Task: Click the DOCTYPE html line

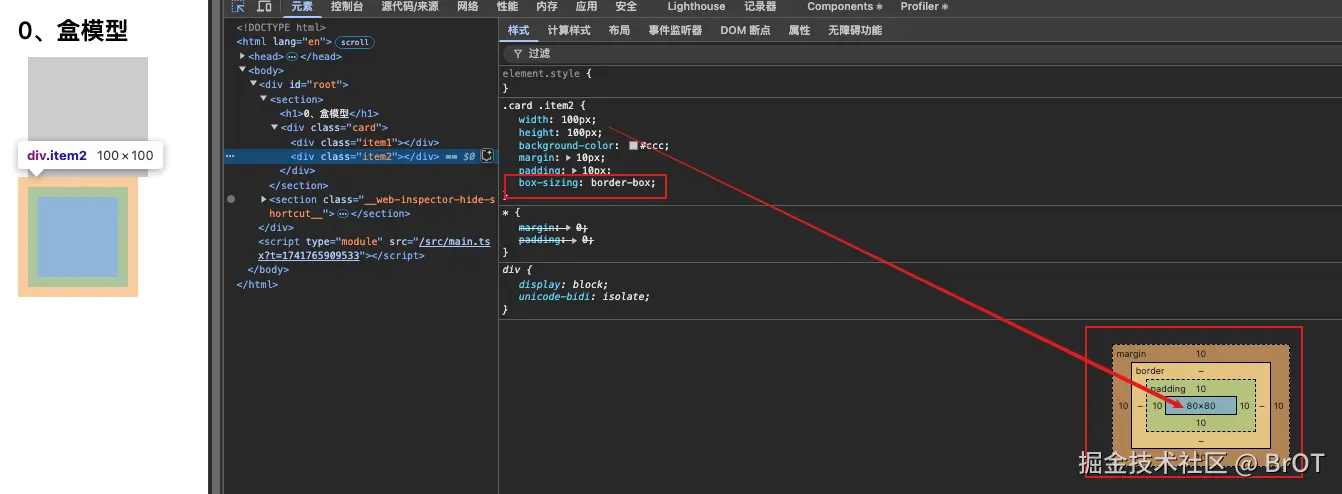Action: [281, 28]
